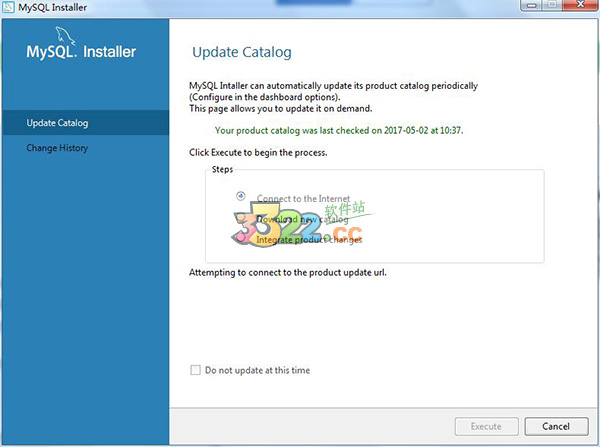600x447 pixels.
Task: Click the last checked date message in green
Action: [339, 131]
